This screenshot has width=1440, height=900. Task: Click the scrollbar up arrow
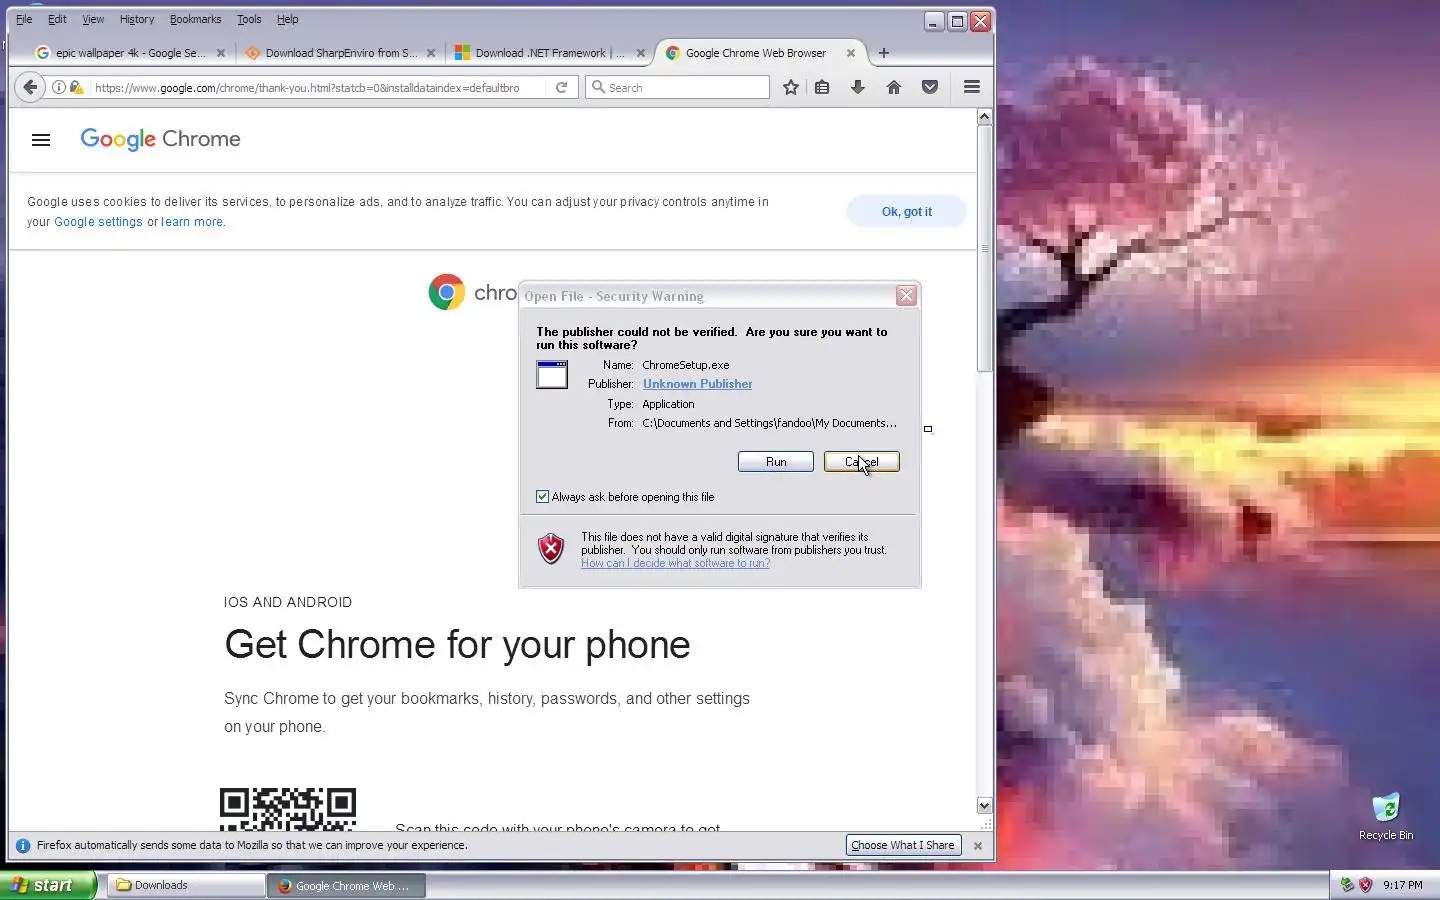(984, 117)
